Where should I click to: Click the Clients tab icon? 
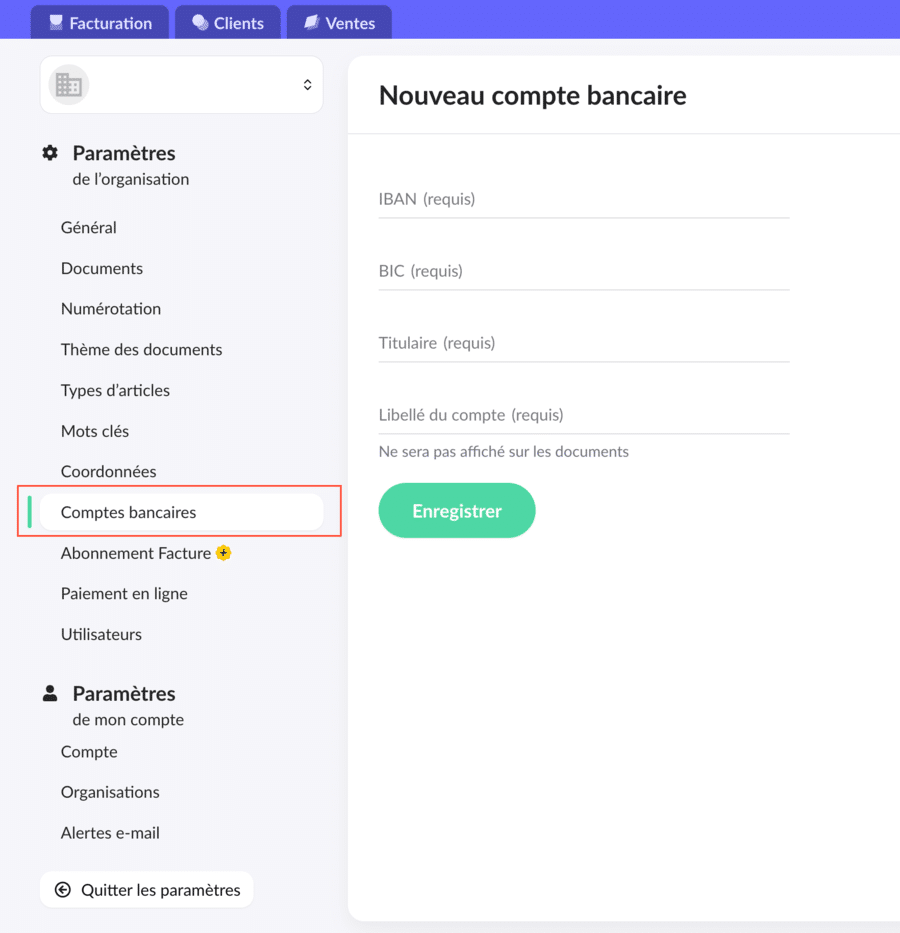[x=200, y=23]
